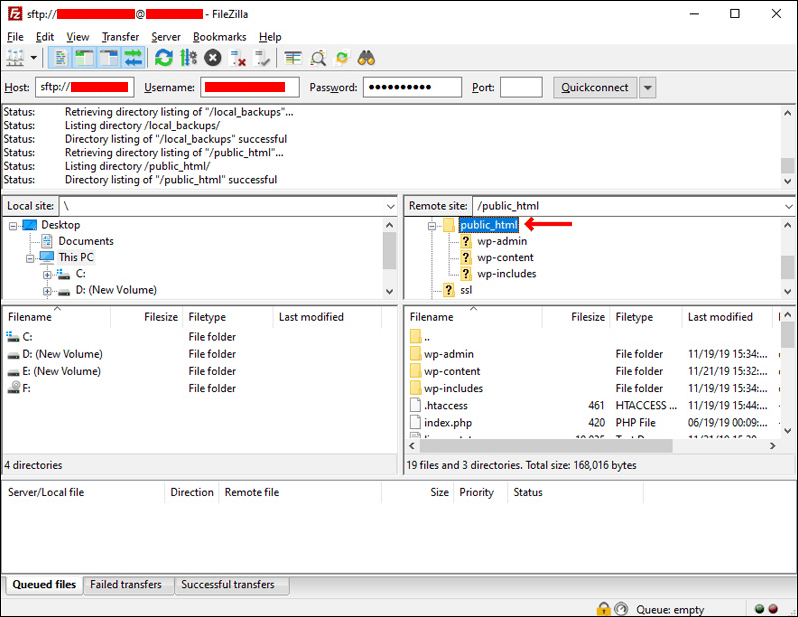
Task: Toggle remote directory tree display
Action: coord(109,58)
